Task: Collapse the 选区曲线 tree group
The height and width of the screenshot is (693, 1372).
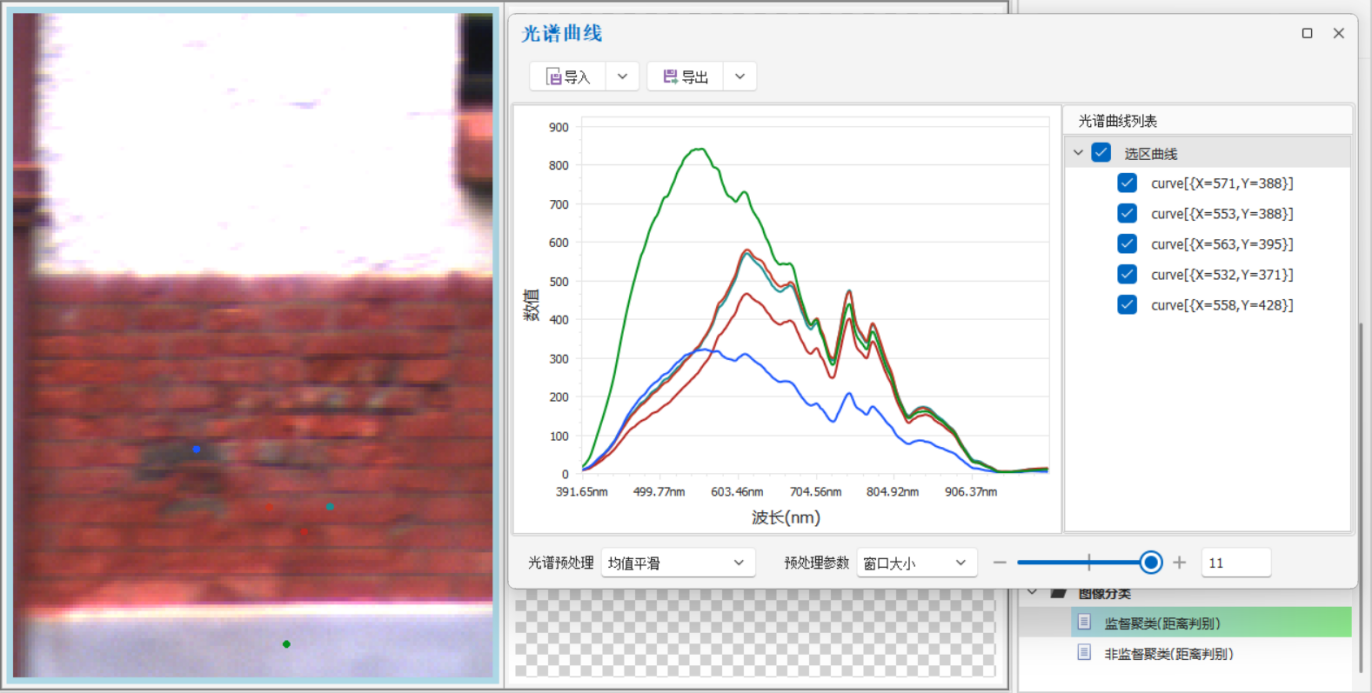Action: click(x=1078, y=153)
